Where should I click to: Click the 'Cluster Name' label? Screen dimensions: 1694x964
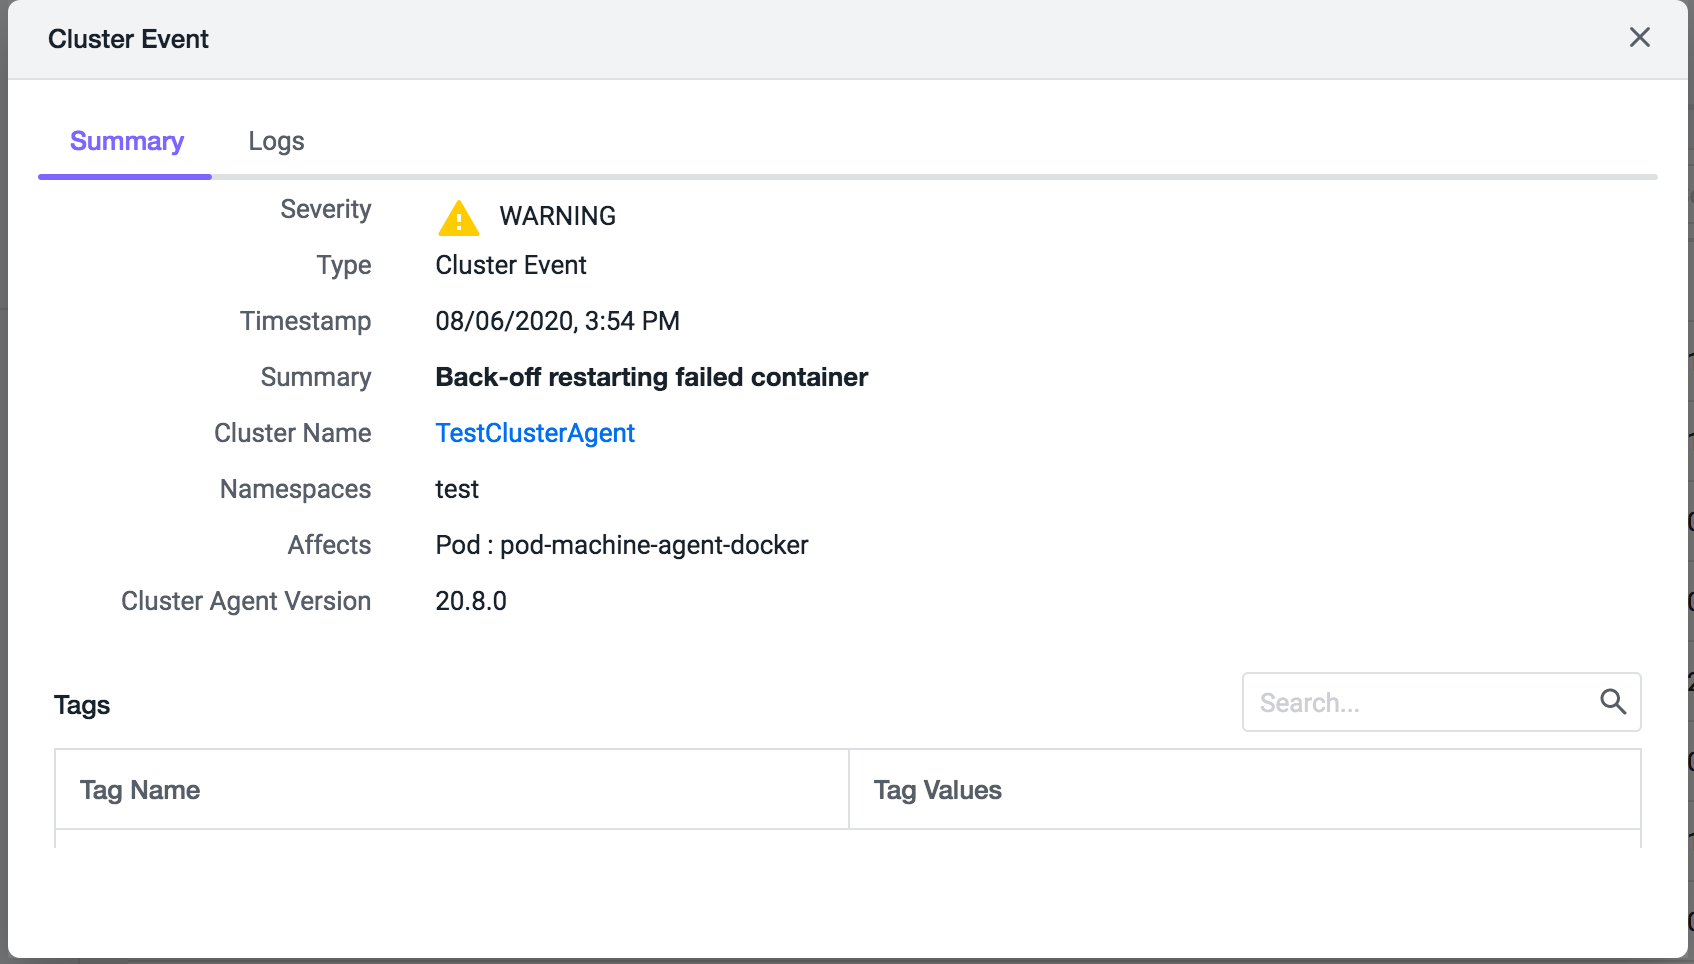293,433
